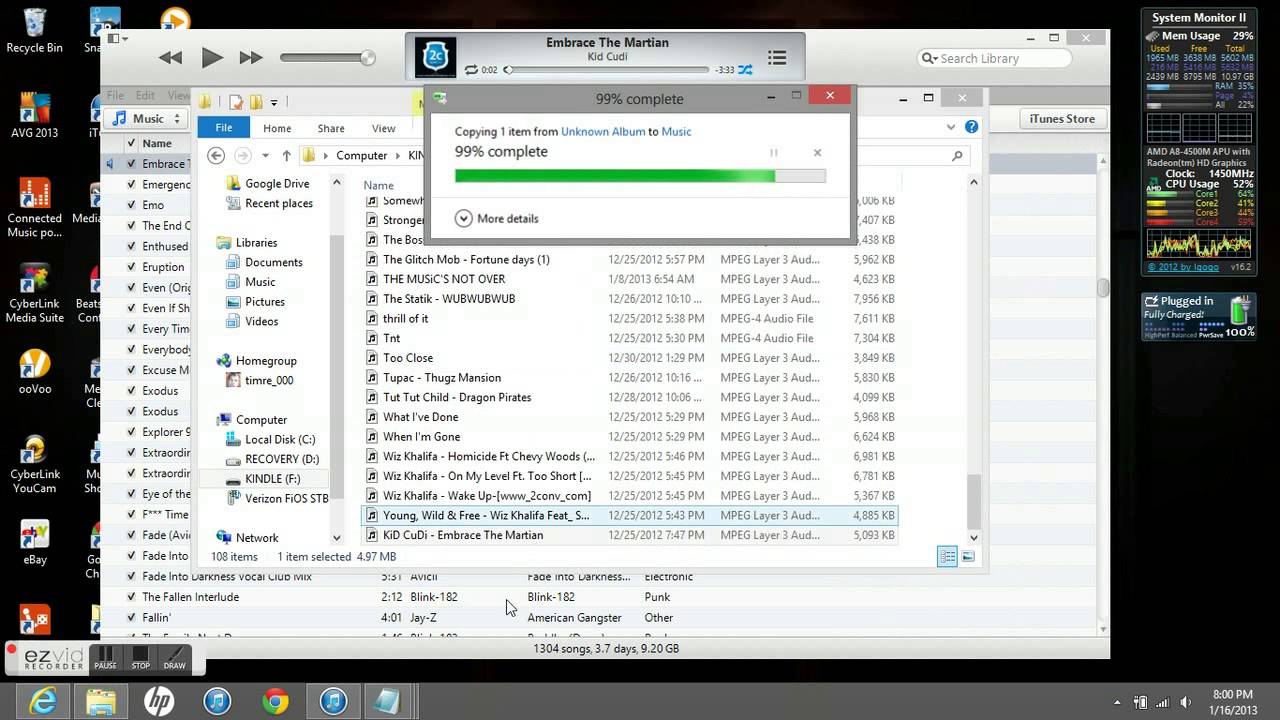The image size is (1280, 720).
Task: Open the Recycle Bin desktop icon
Action: 34,31
